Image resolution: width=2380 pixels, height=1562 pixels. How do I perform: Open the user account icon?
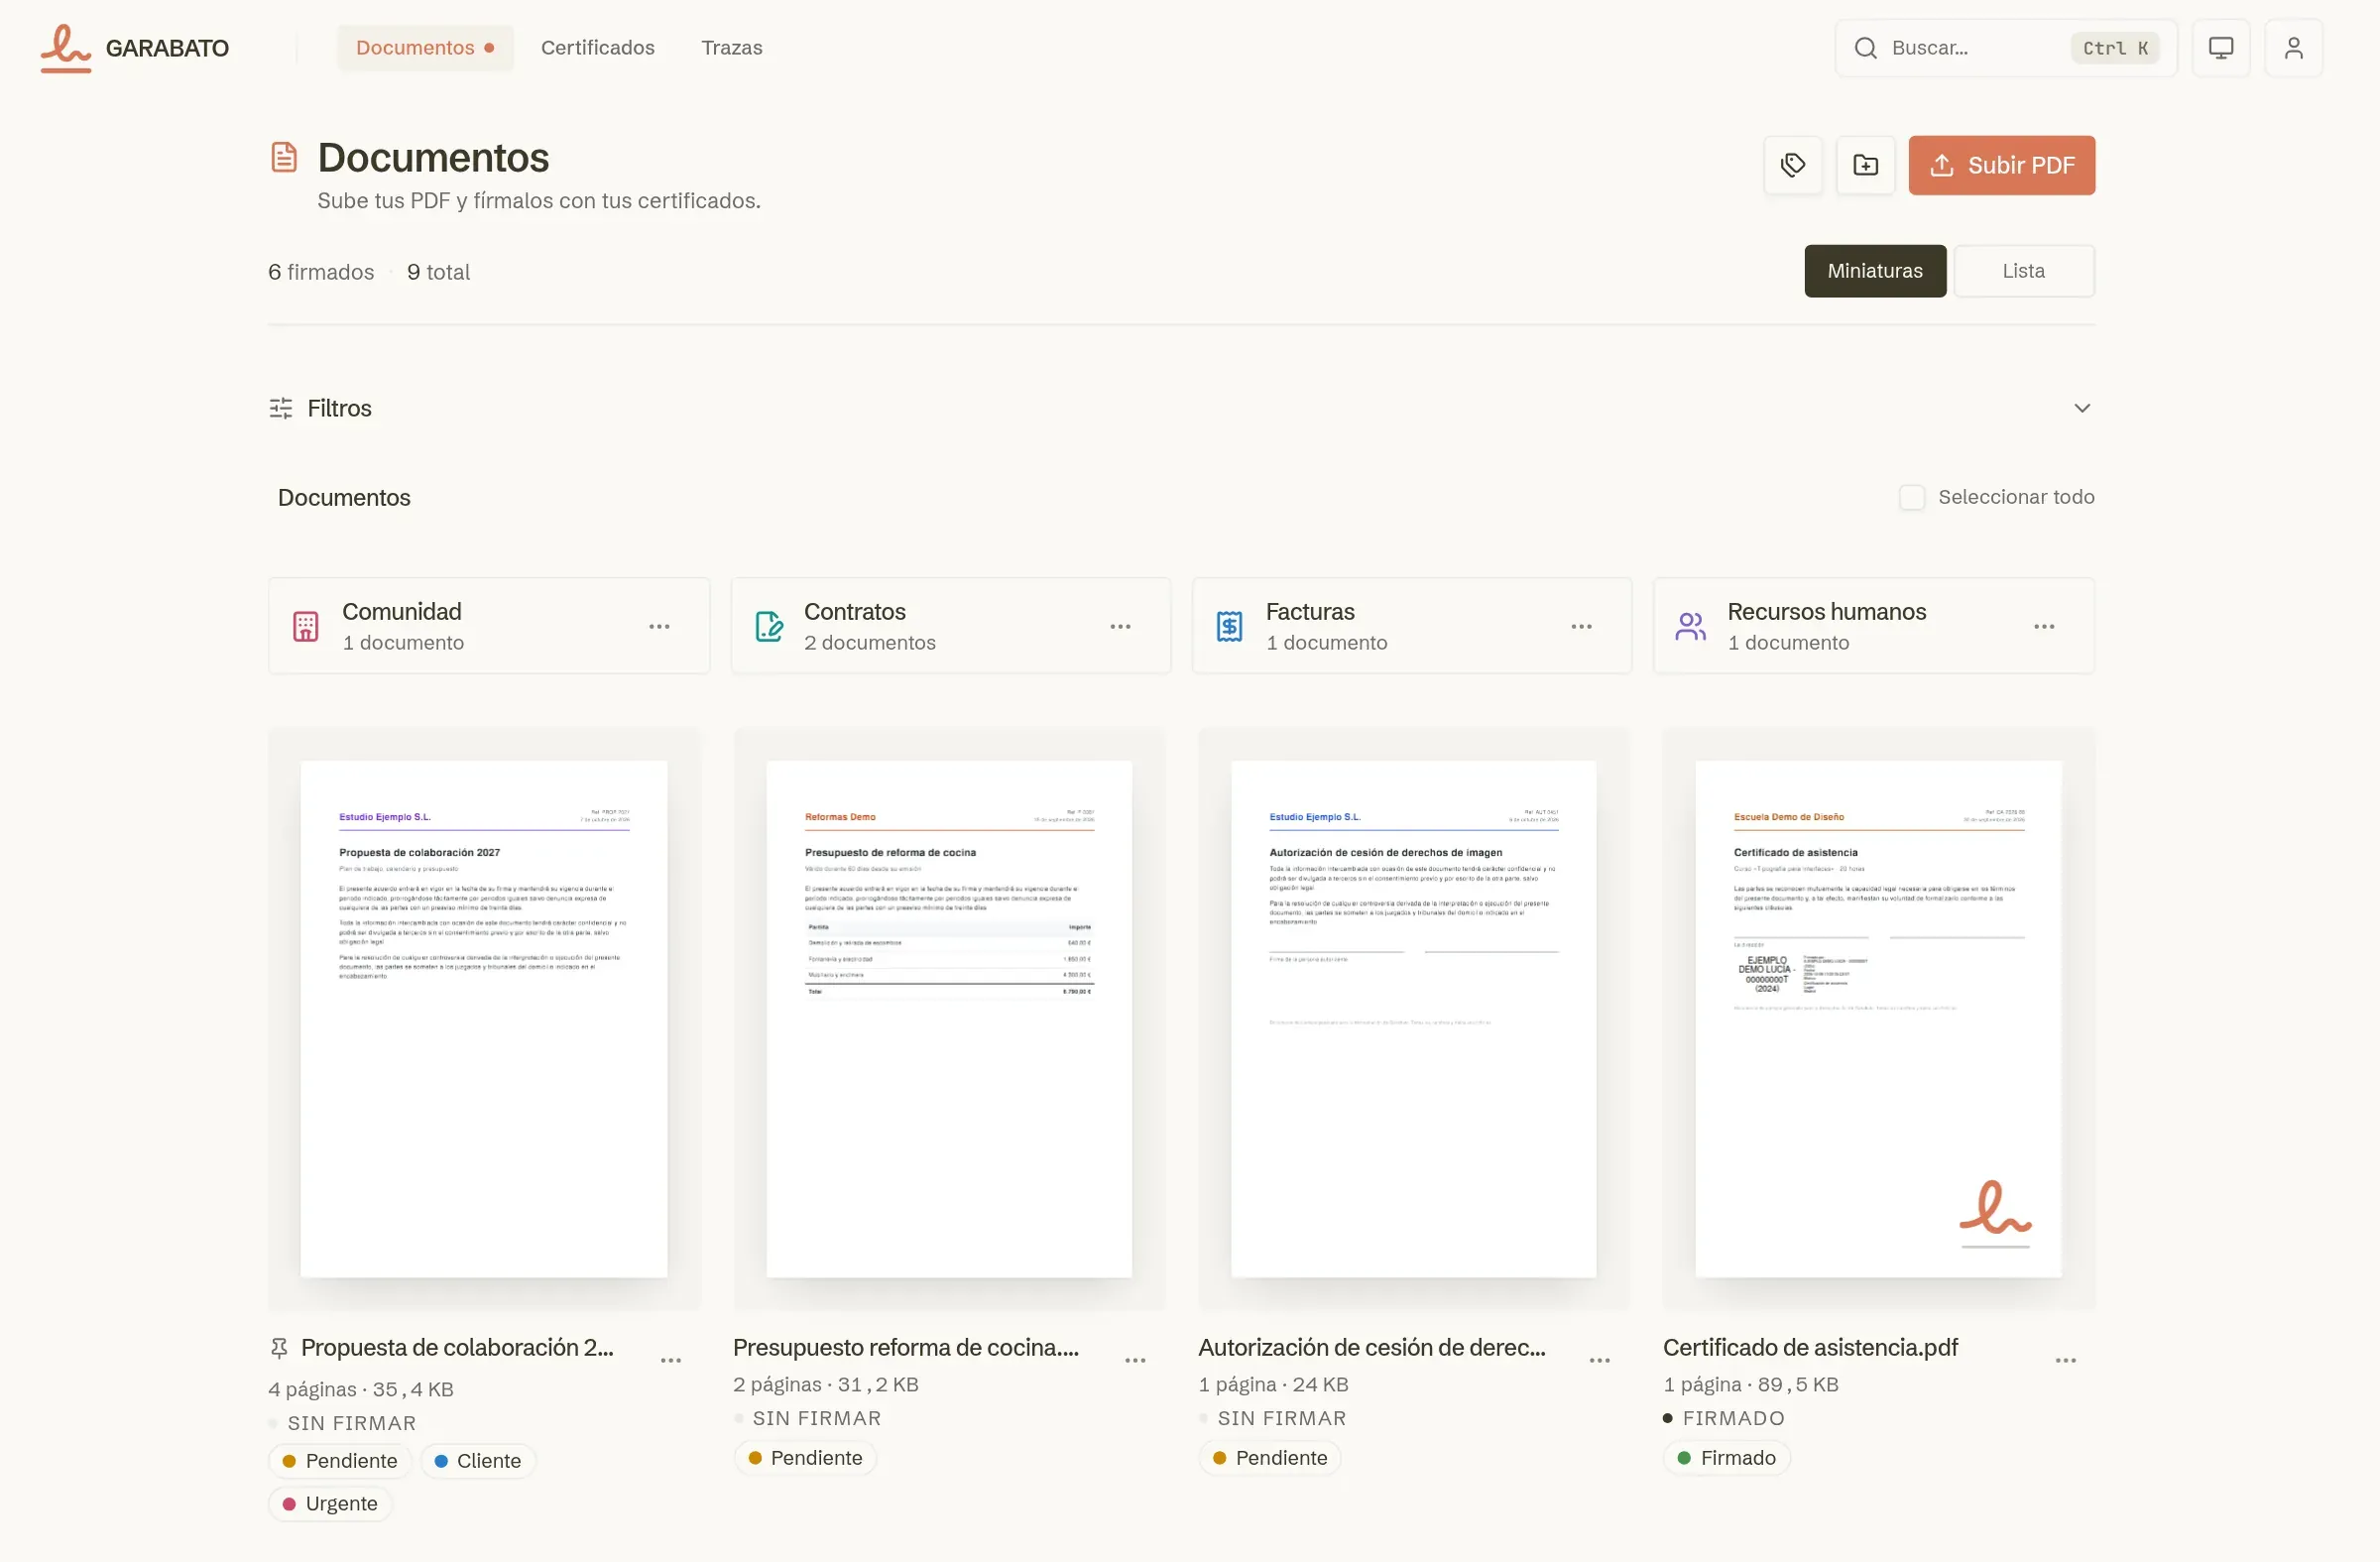2294,48
